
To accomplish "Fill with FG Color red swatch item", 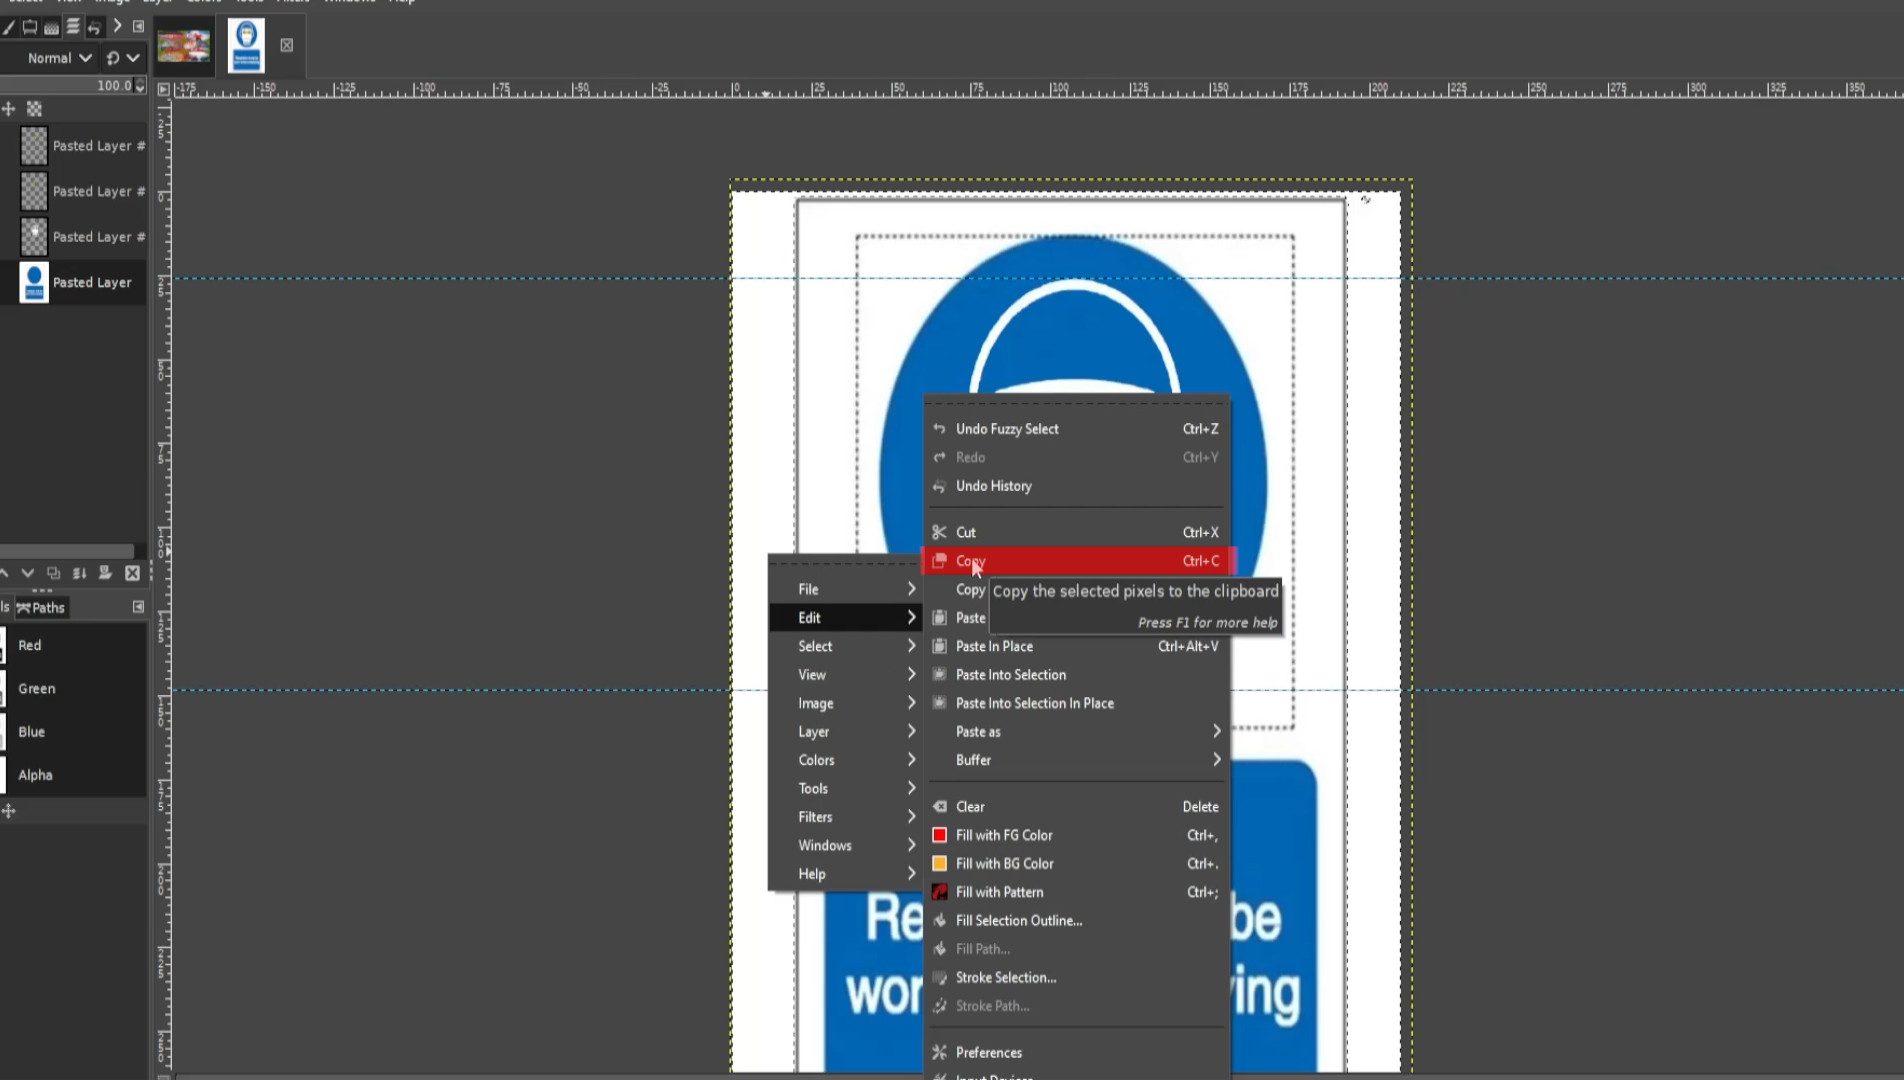I will [1076, 836].
